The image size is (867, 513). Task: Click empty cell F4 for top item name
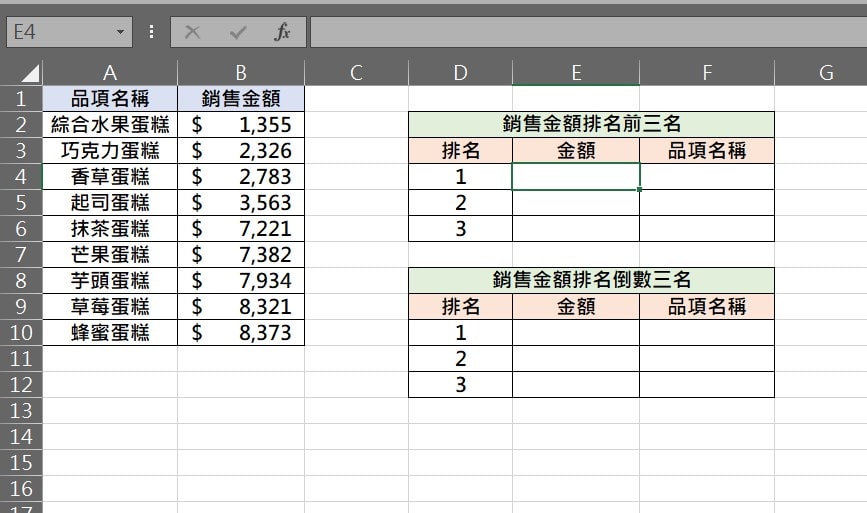tap(707, 177)
